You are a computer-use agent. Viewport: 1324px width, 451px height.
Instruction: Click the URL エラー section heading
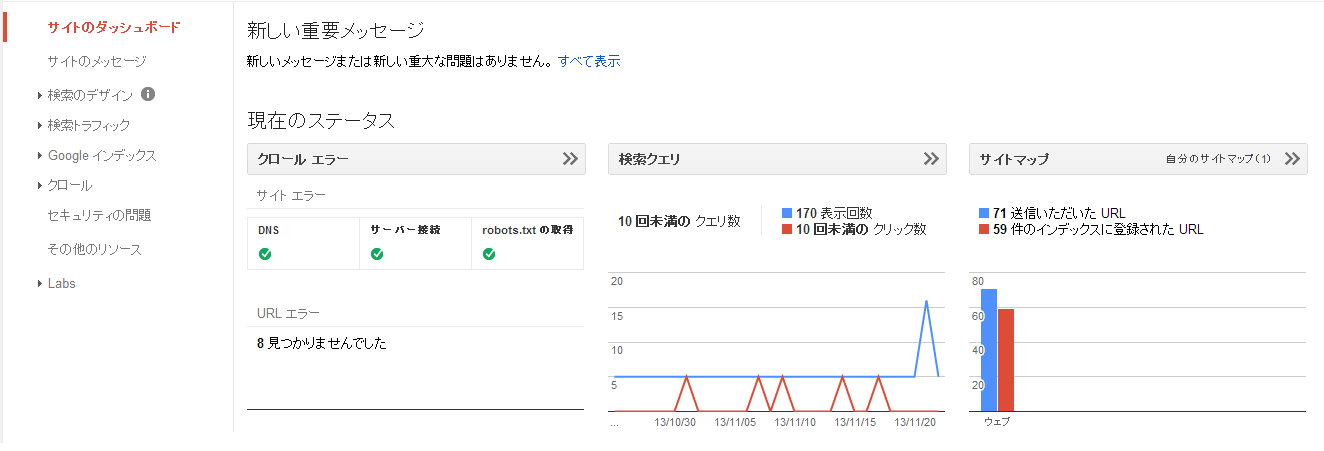pos(289,313)
